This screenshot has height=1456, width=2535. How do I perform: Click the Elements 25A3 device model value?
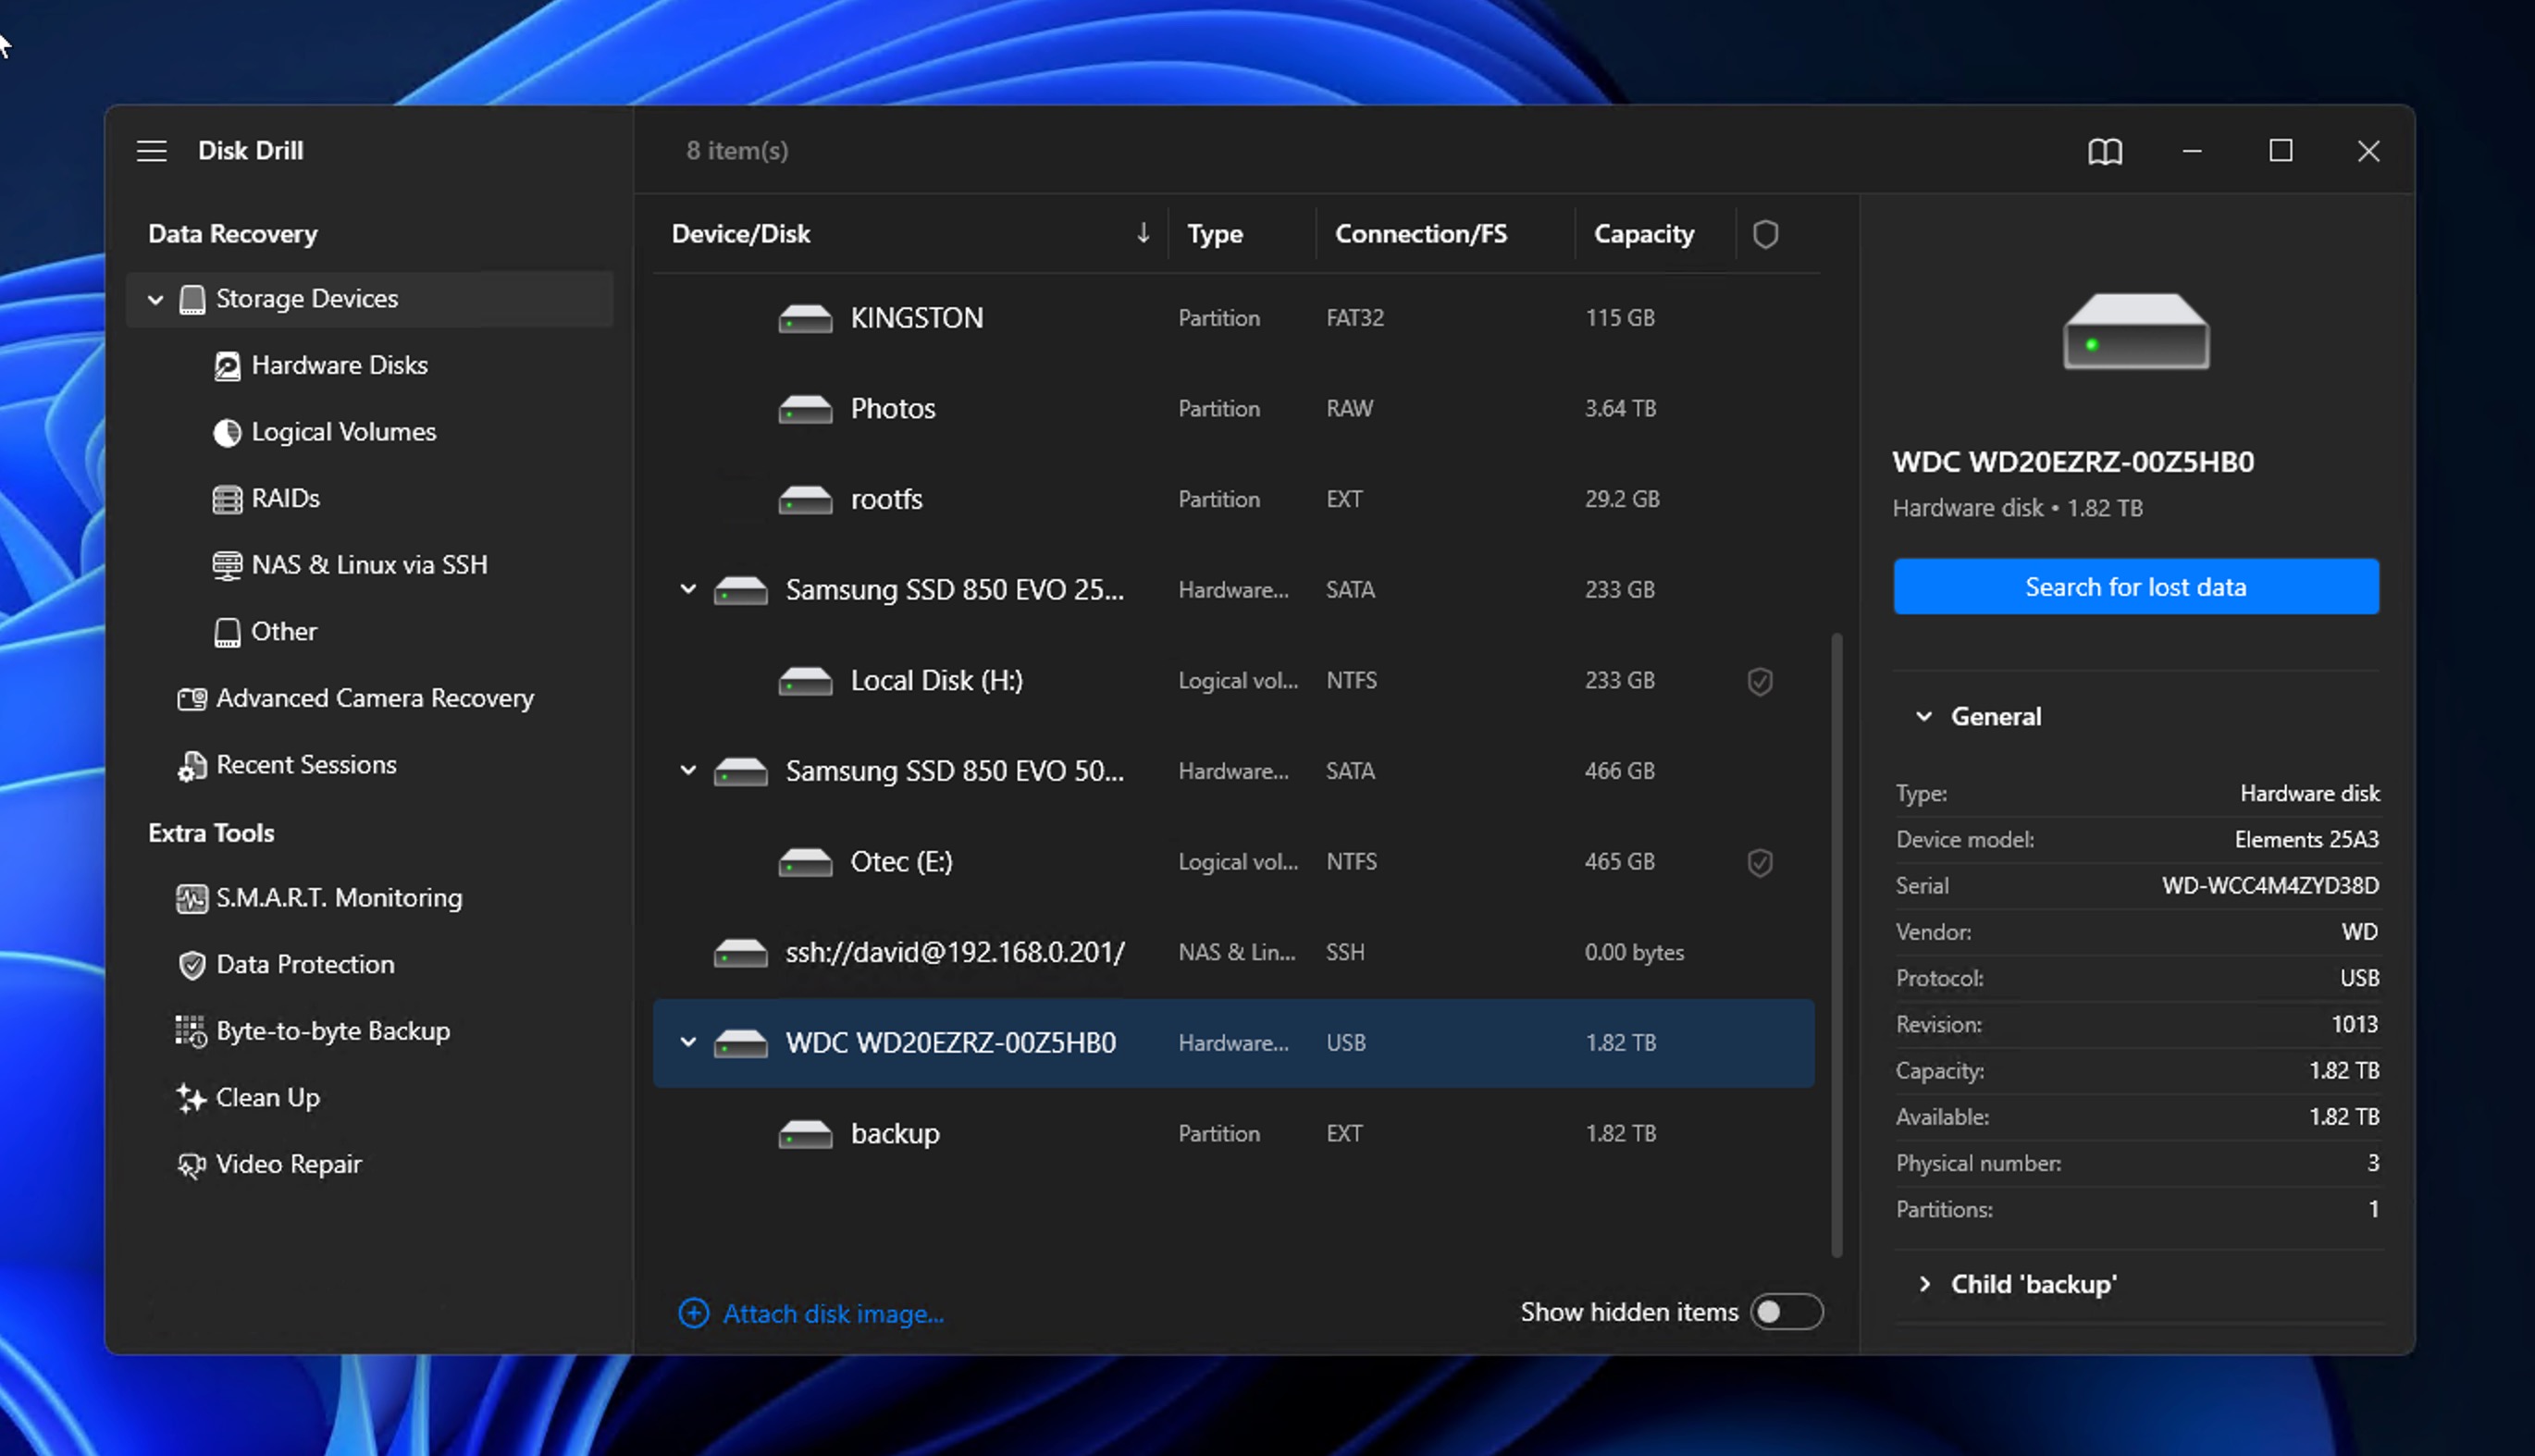click(2306, 840)
